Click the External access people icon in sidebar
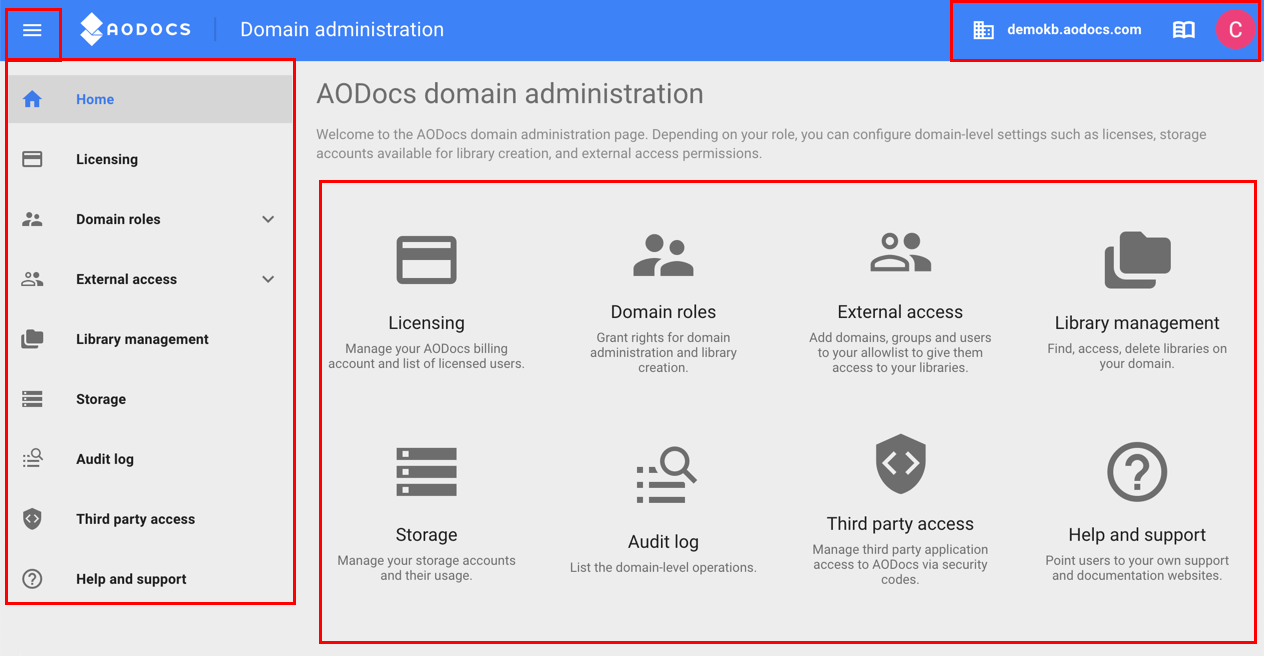Viewport: 1264px width, 656px height. tap(32, 279)
